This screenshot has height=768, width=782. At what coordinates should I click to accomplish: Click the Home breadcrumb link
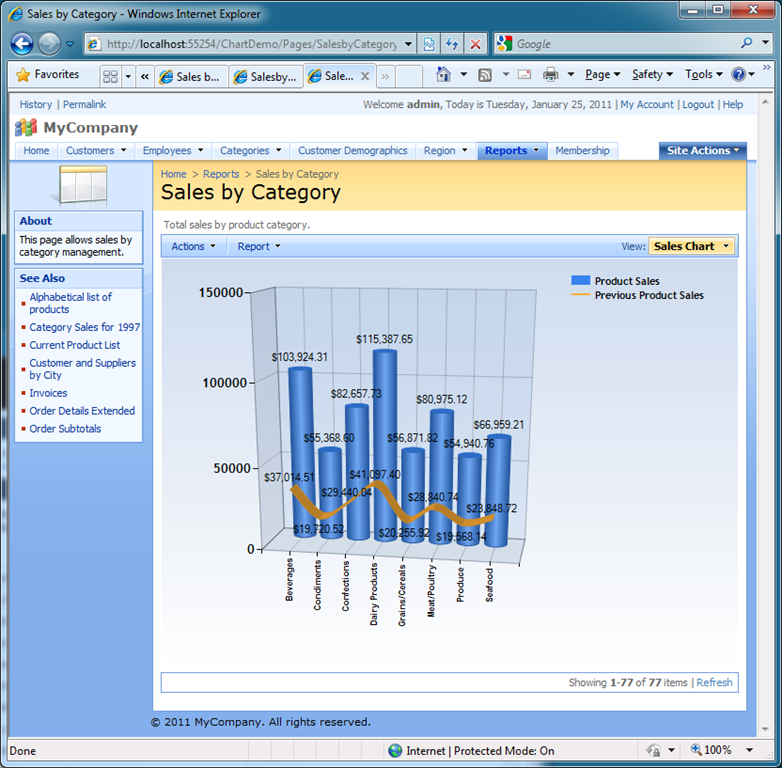pos(174,174)
